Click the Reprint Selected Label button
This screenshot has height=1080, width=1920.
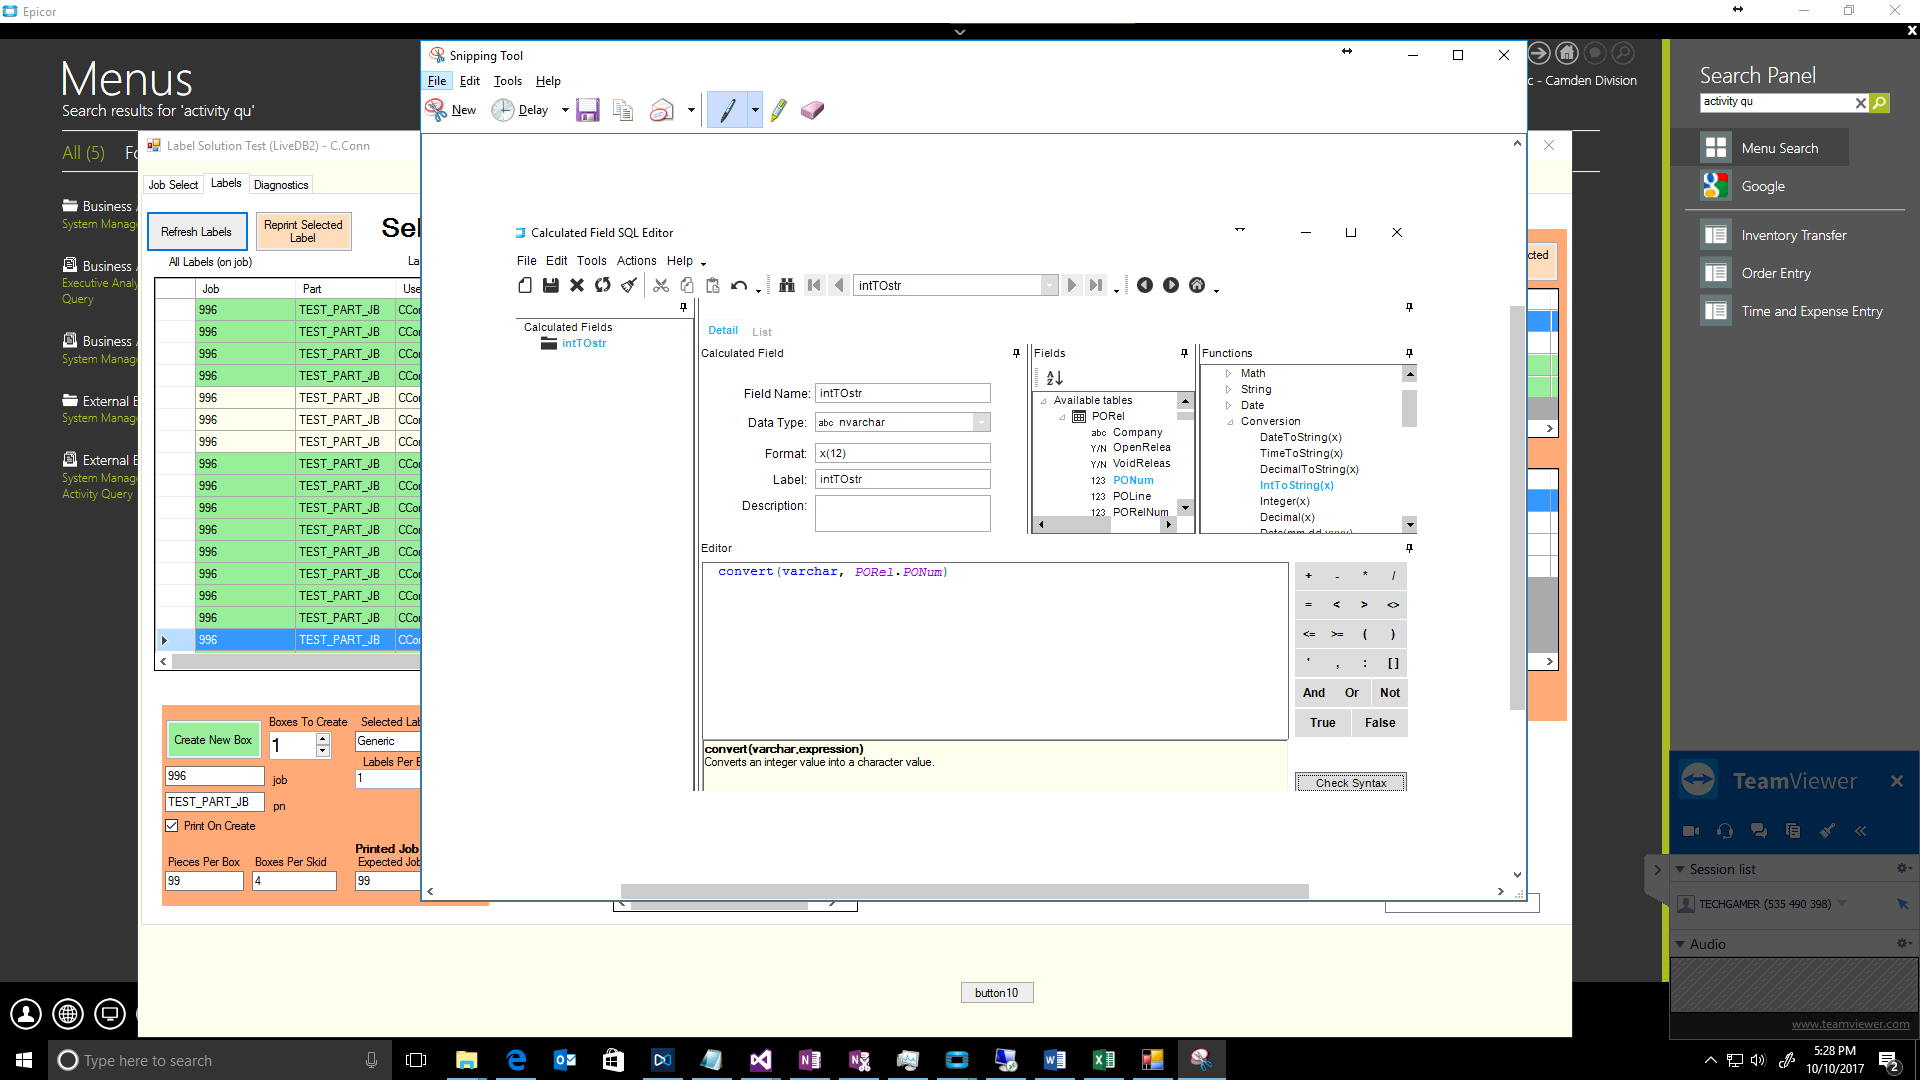pos(303,232)
